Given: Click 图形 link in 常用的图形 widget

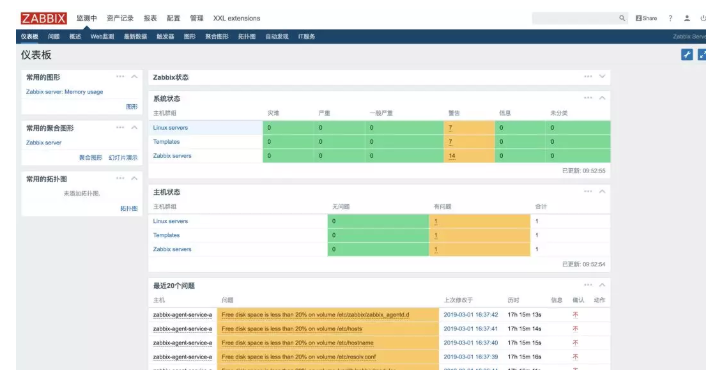Looking at the screenshot, I should coord(132,107).
